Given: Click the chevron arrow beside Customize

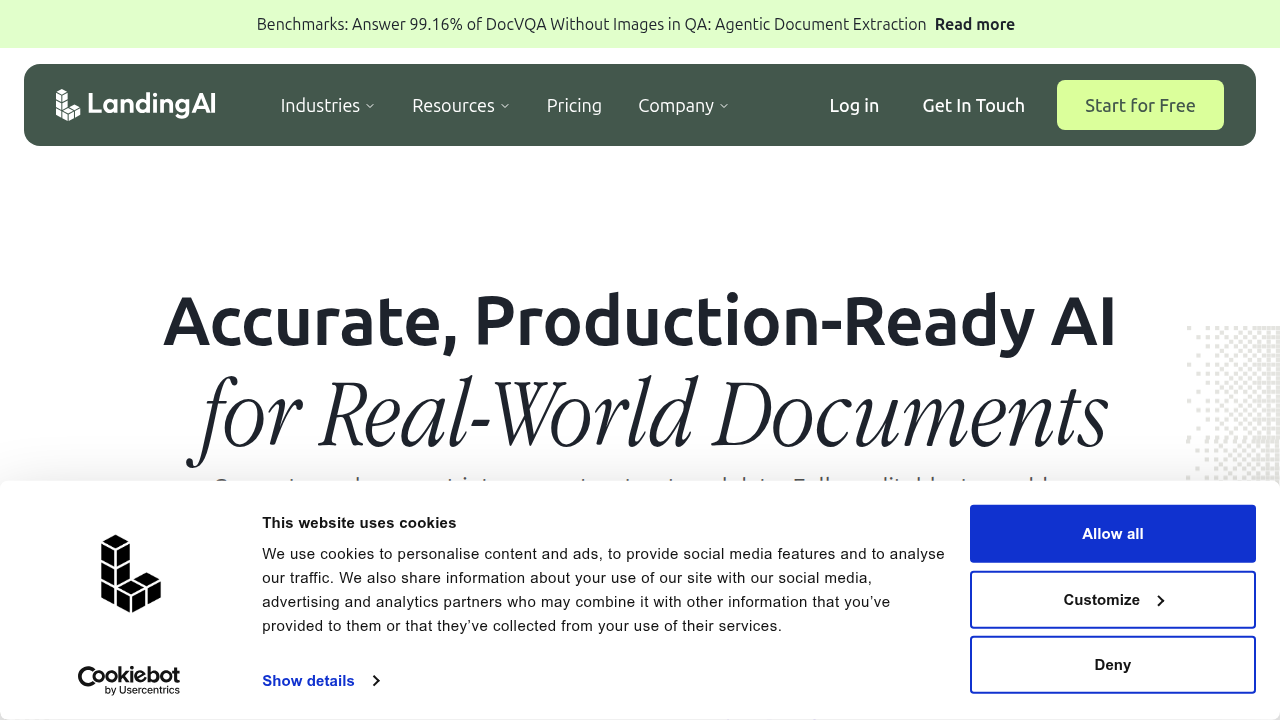Looking at the screenshot, I should coord(1161,600).
